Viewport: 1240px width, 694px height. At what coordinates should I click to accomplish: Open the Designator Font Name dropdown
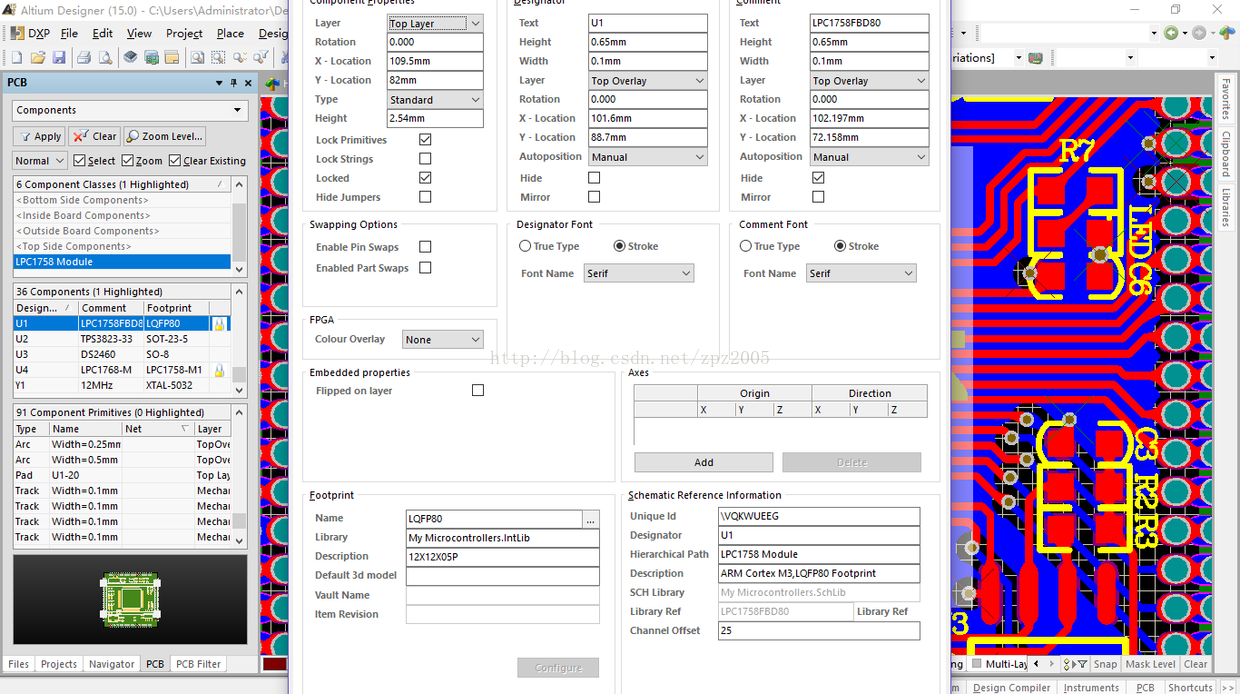[639, 273]
